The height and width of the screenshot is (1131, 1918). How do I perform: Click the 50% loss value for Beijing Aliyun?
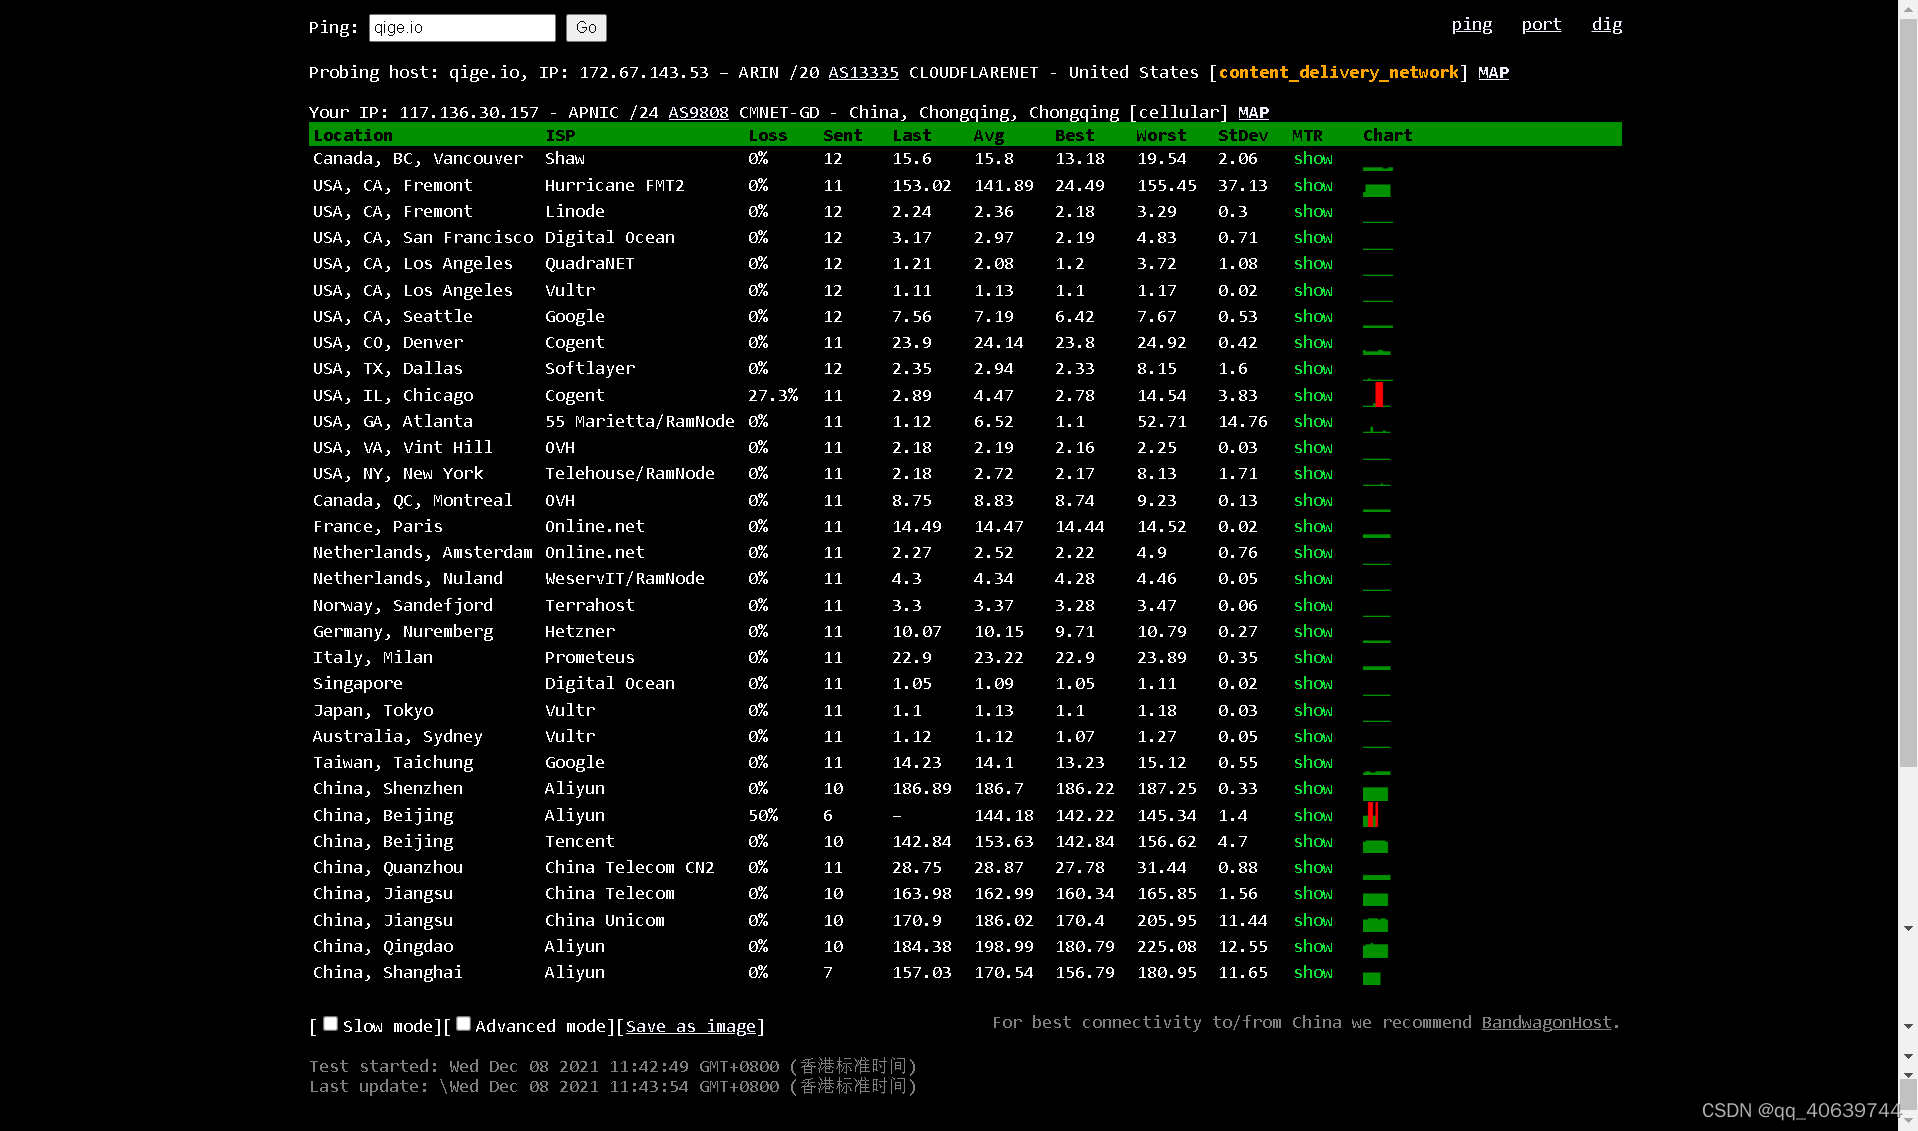pos(763,815)
